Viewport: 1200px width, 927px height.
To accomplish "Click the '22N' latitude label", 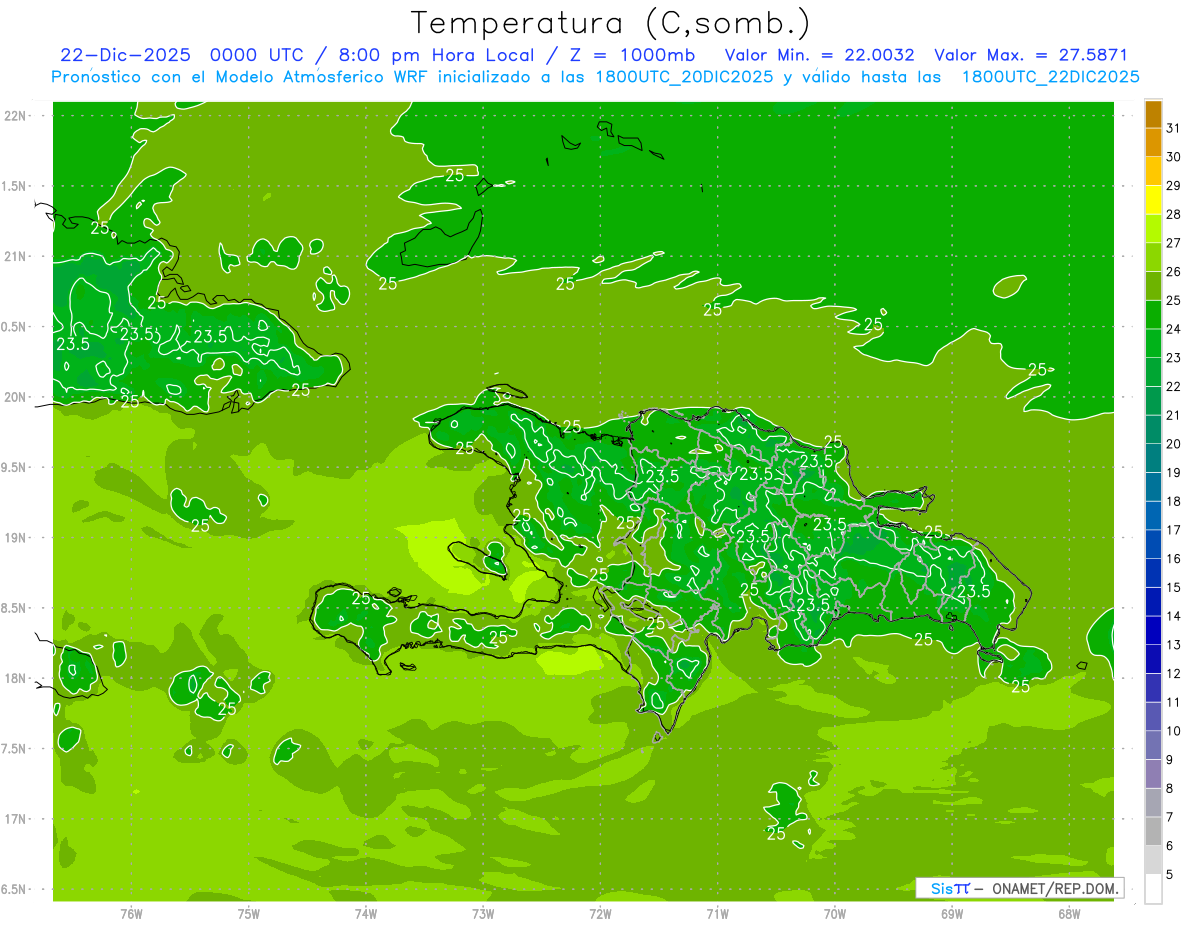I will click(15, 116).
